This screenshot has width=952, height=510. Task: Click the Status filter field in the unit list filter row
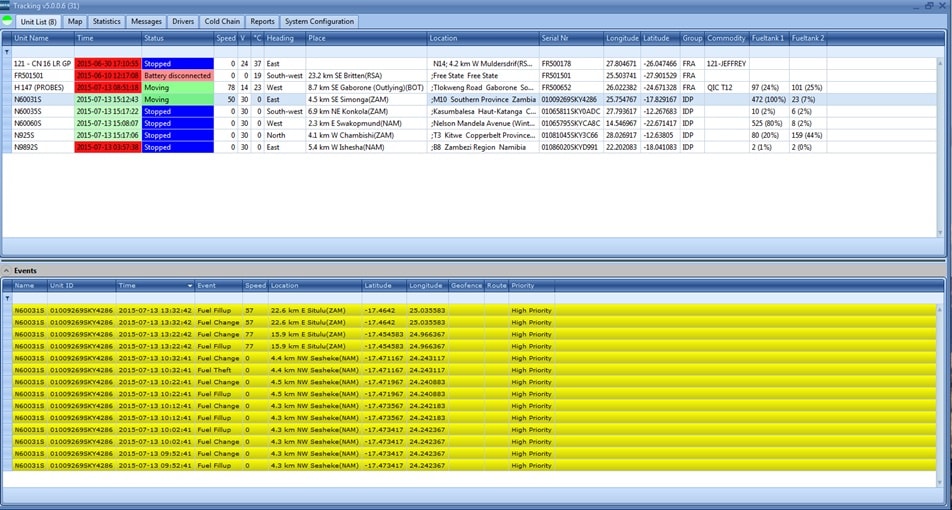(178, 52)
